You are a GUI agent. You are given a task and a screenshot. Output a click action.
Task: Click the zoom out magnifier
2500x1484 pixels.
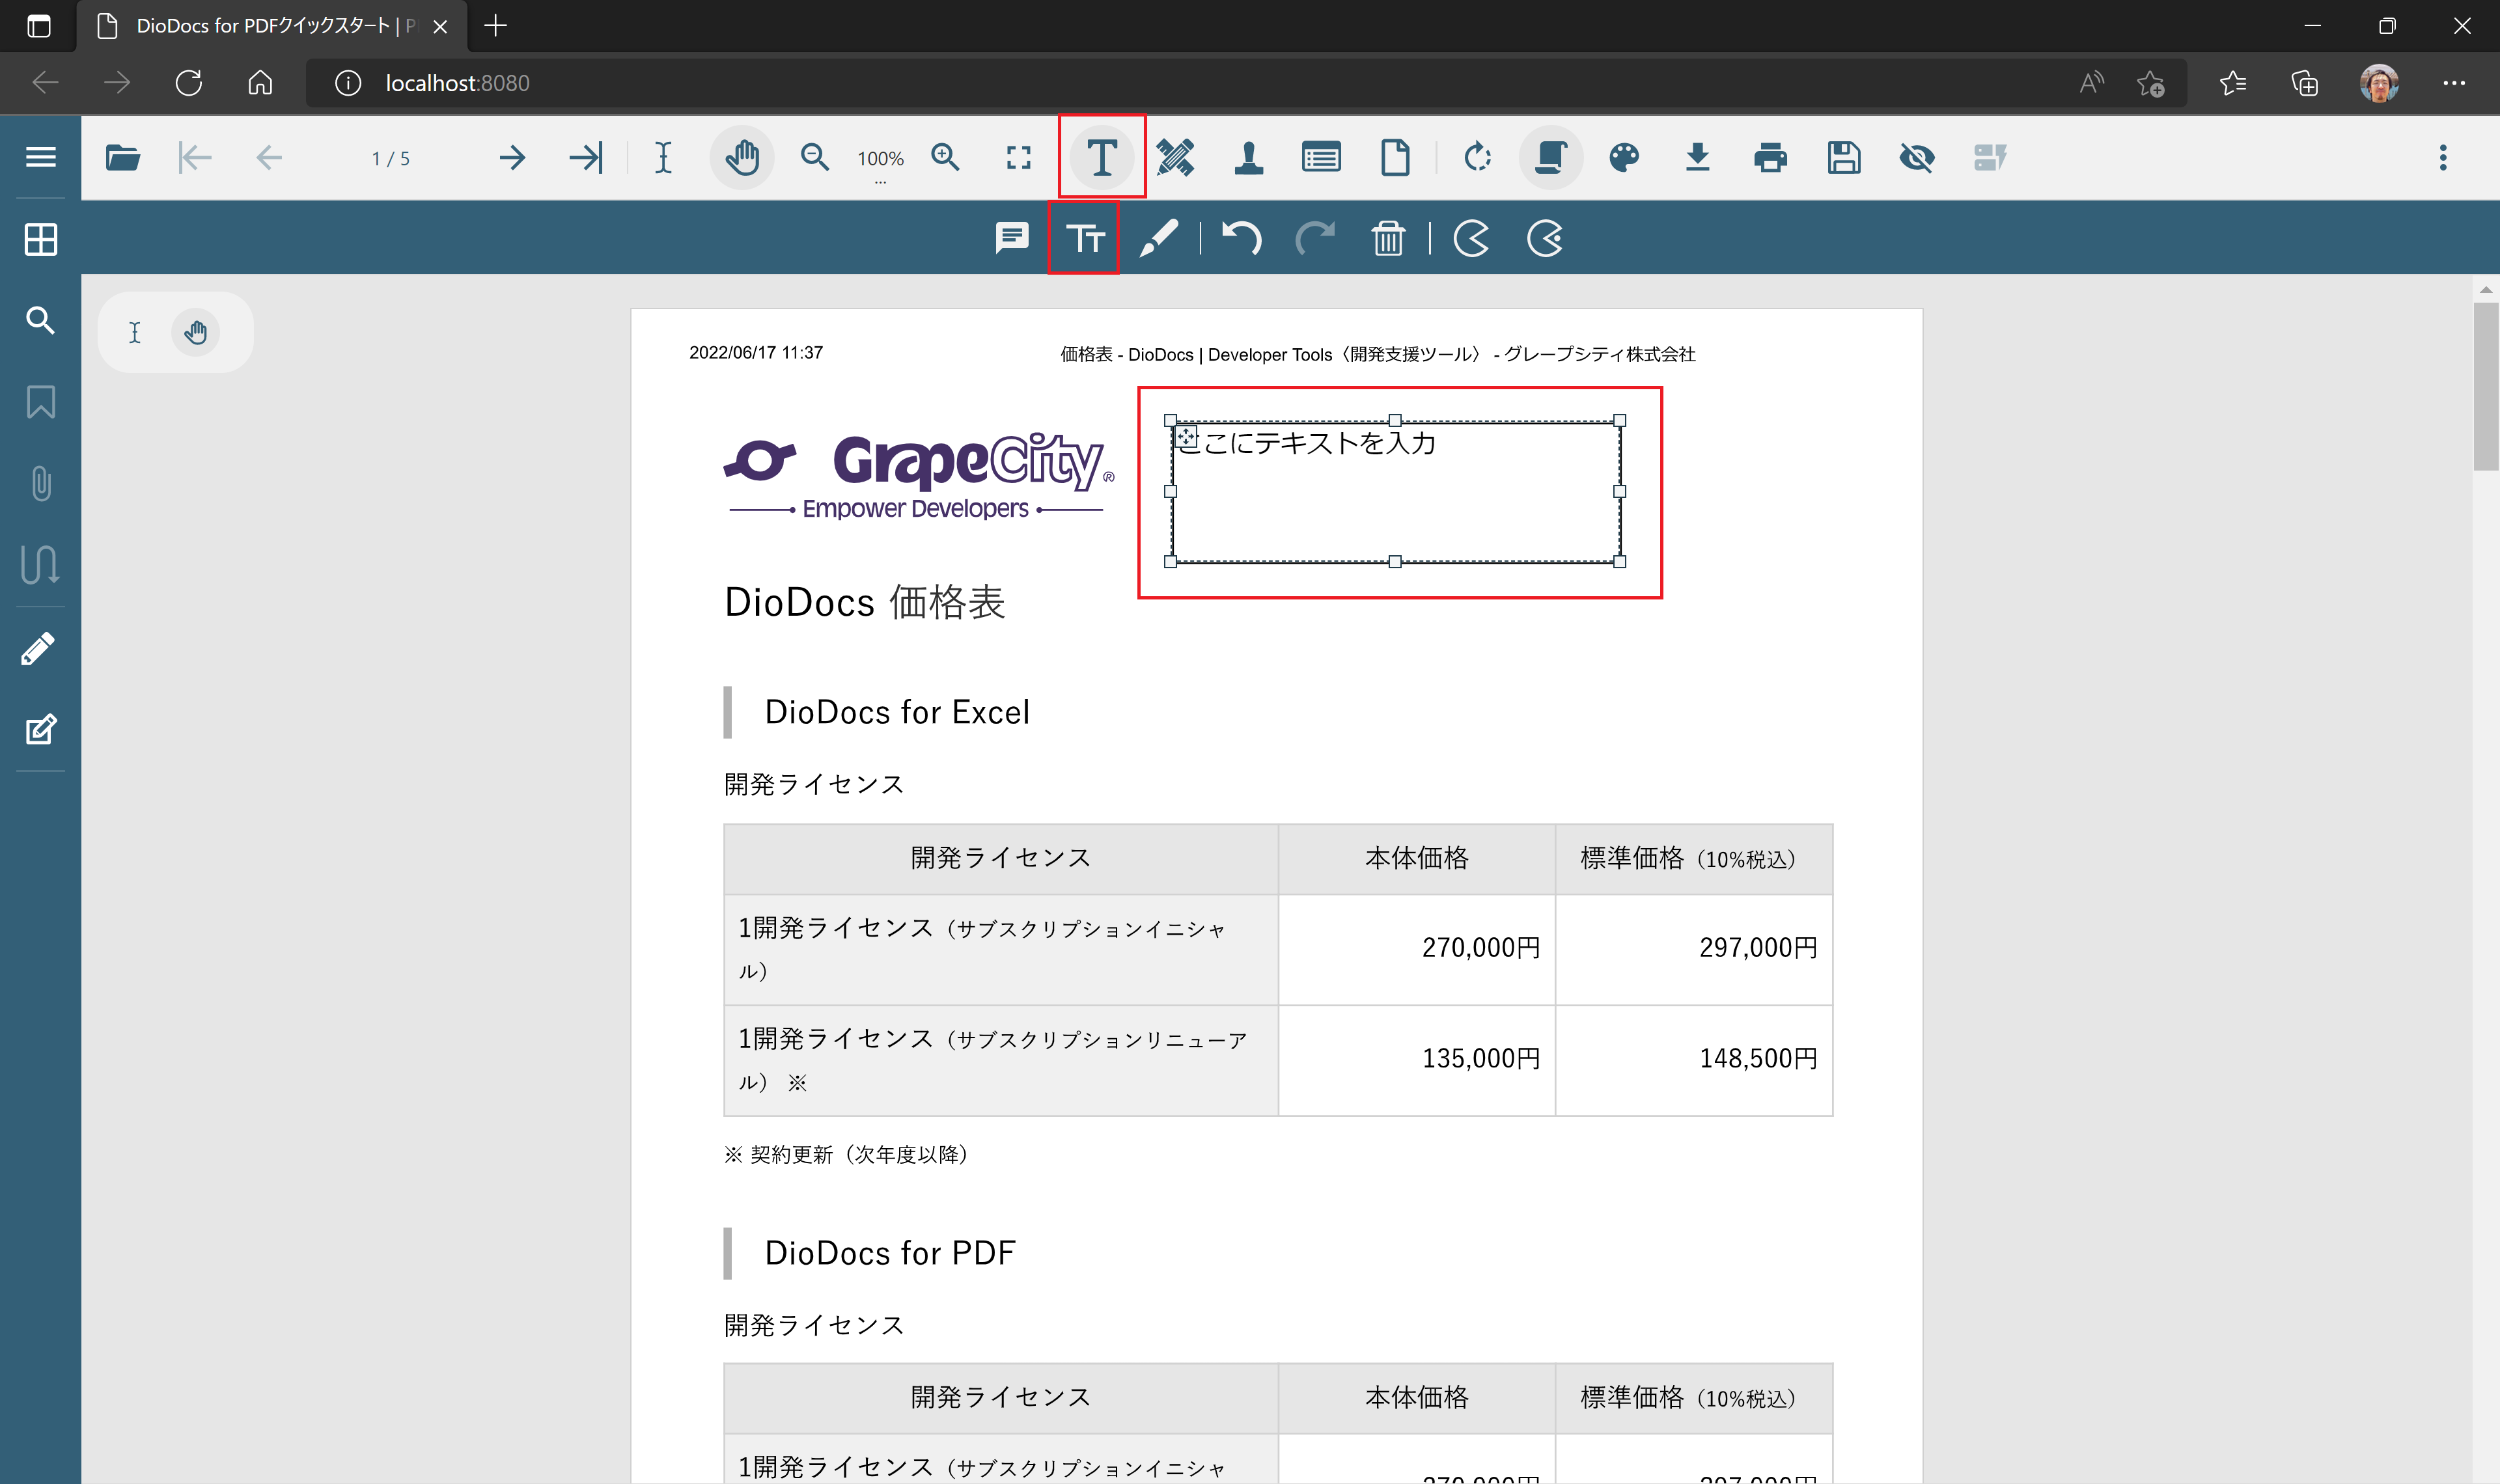815,158
